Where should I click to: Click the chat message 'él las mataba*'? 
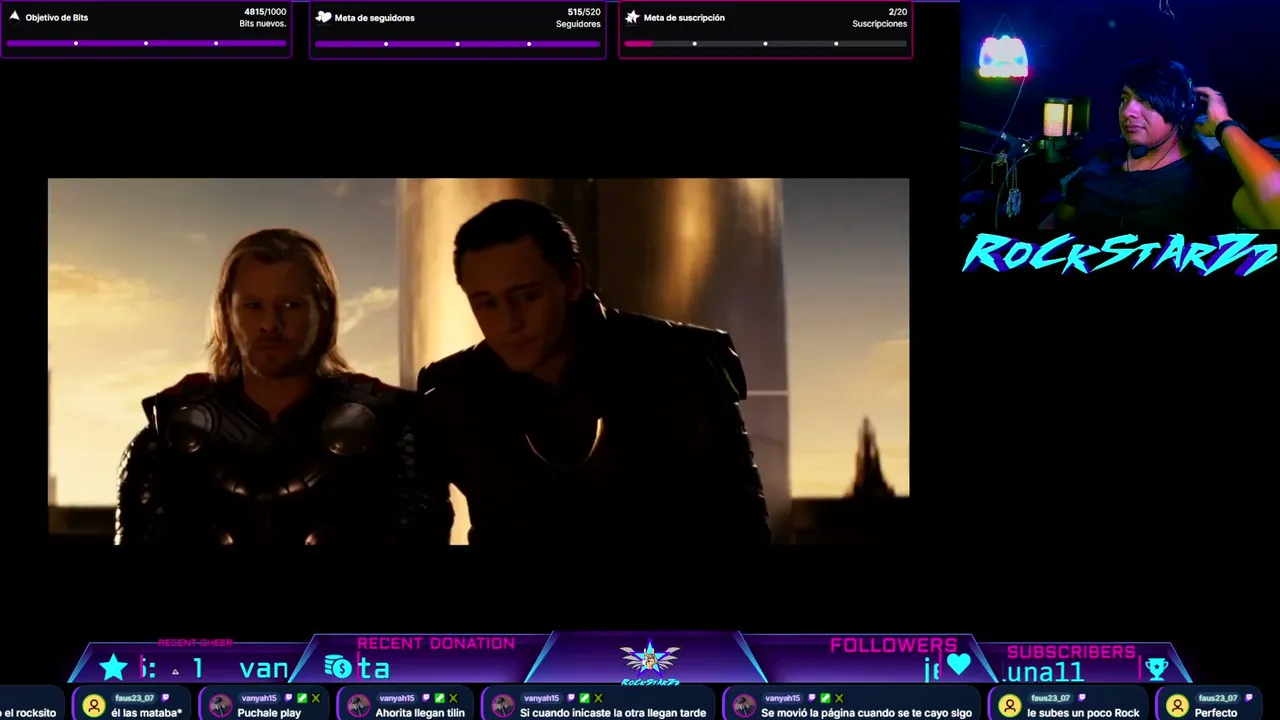point(147,713)
